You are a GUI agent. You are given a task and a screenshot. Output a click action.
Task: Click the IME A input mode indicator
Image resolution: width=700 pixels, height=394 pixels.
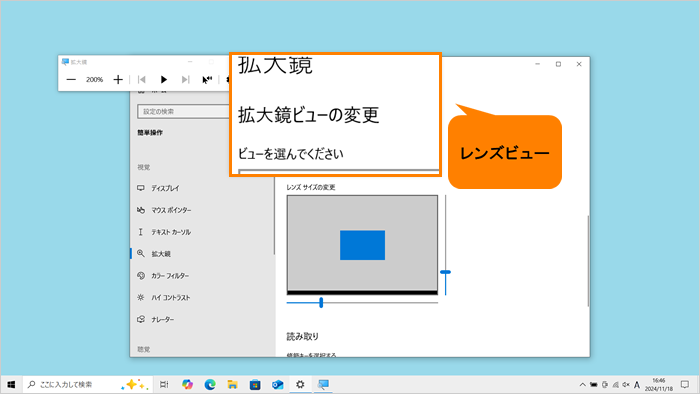click(x=637, y=385)
